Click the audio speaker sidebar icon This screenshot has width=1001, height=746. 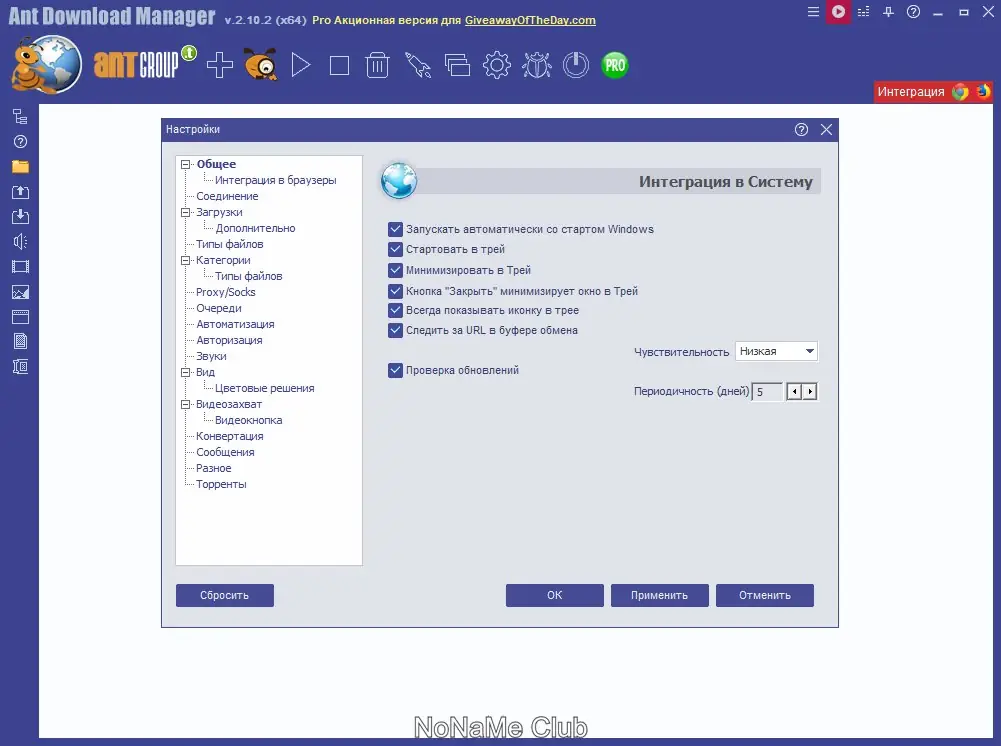pos(20,241)
